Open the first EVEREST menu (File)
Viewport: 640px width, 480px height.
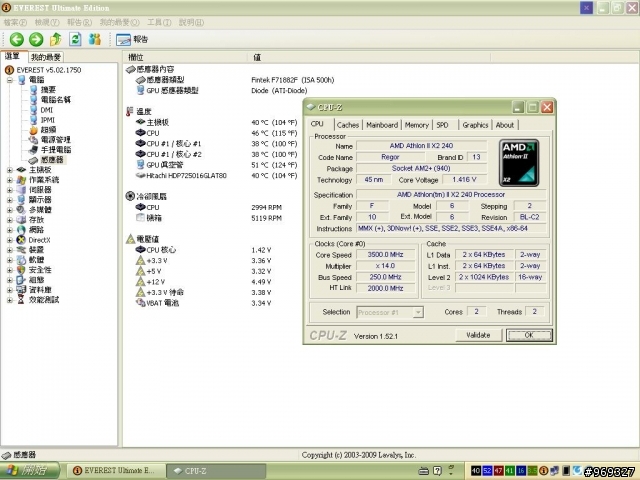(15, 22)
